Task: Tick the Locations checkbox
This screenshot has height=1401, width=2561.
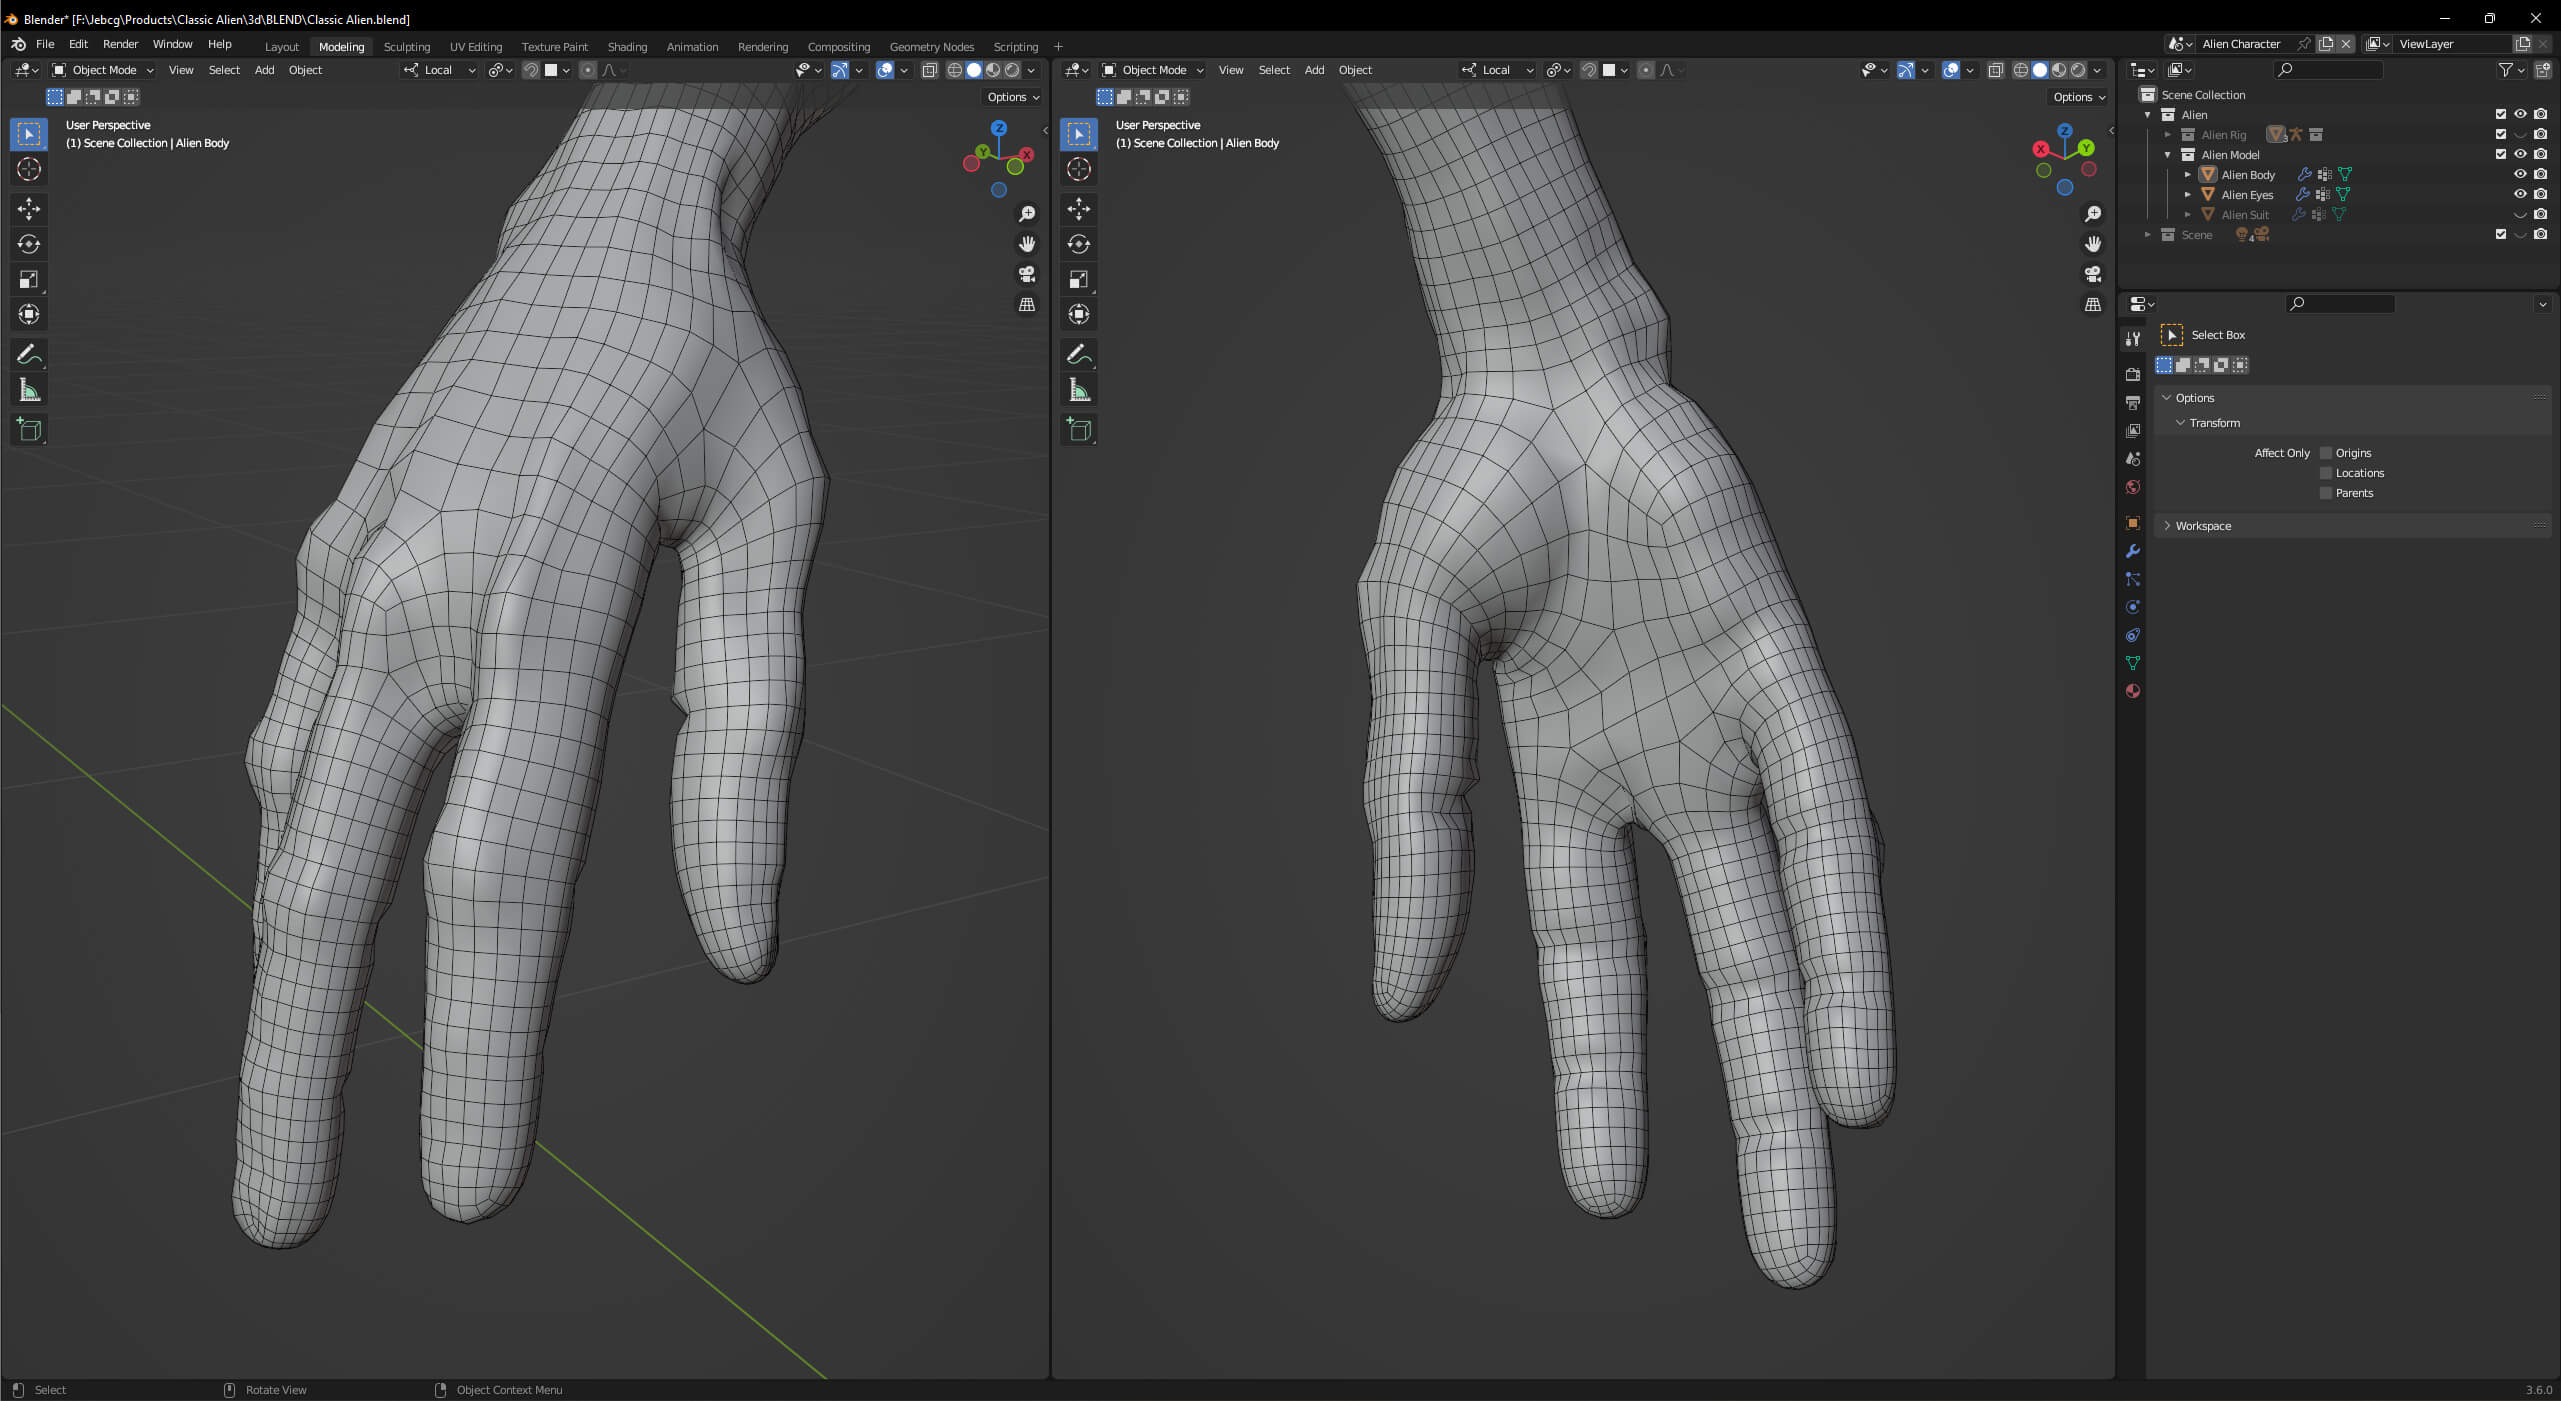Action: click(x=2326, y=473)
